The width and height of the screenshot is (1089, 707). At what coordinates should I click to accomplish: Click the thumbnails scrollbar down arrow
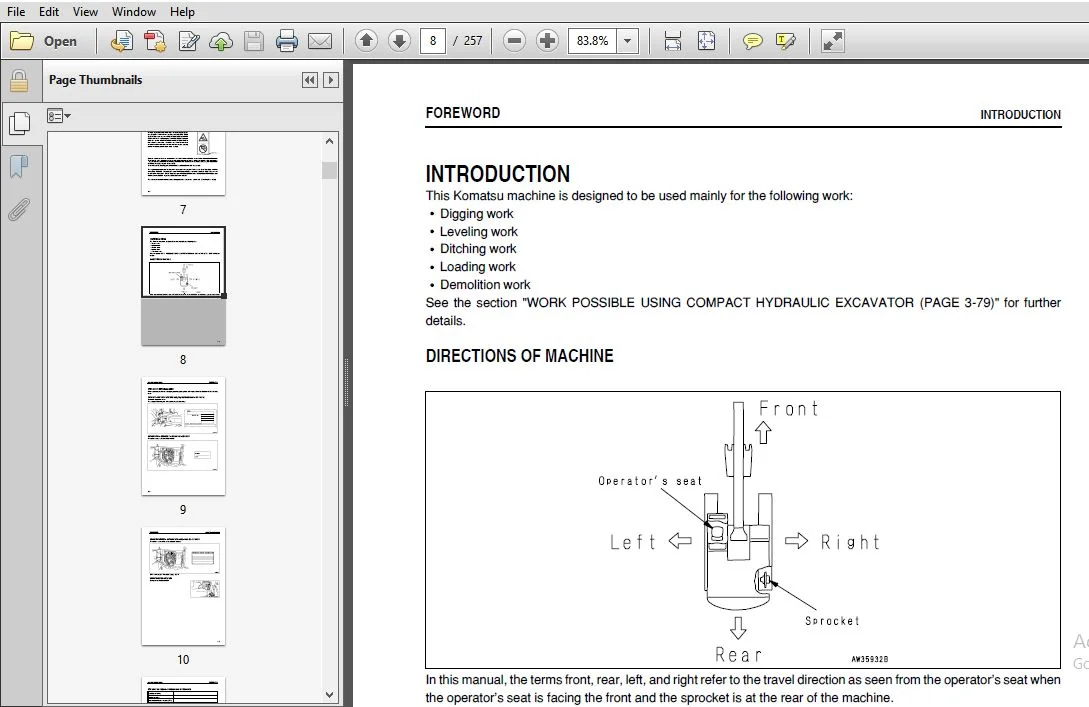pos(329,694)
